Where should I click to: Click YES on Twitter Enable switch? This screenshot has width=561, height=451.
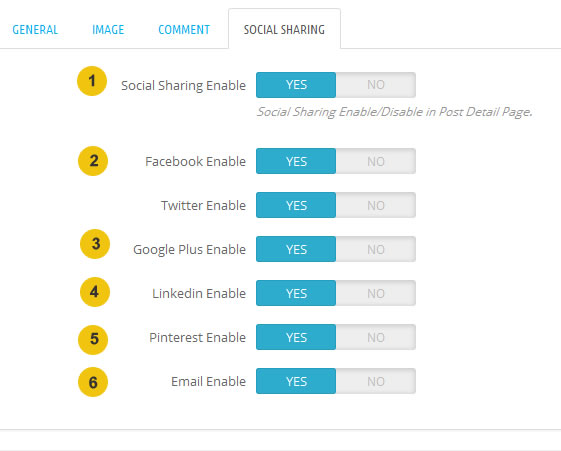point(296,205)
